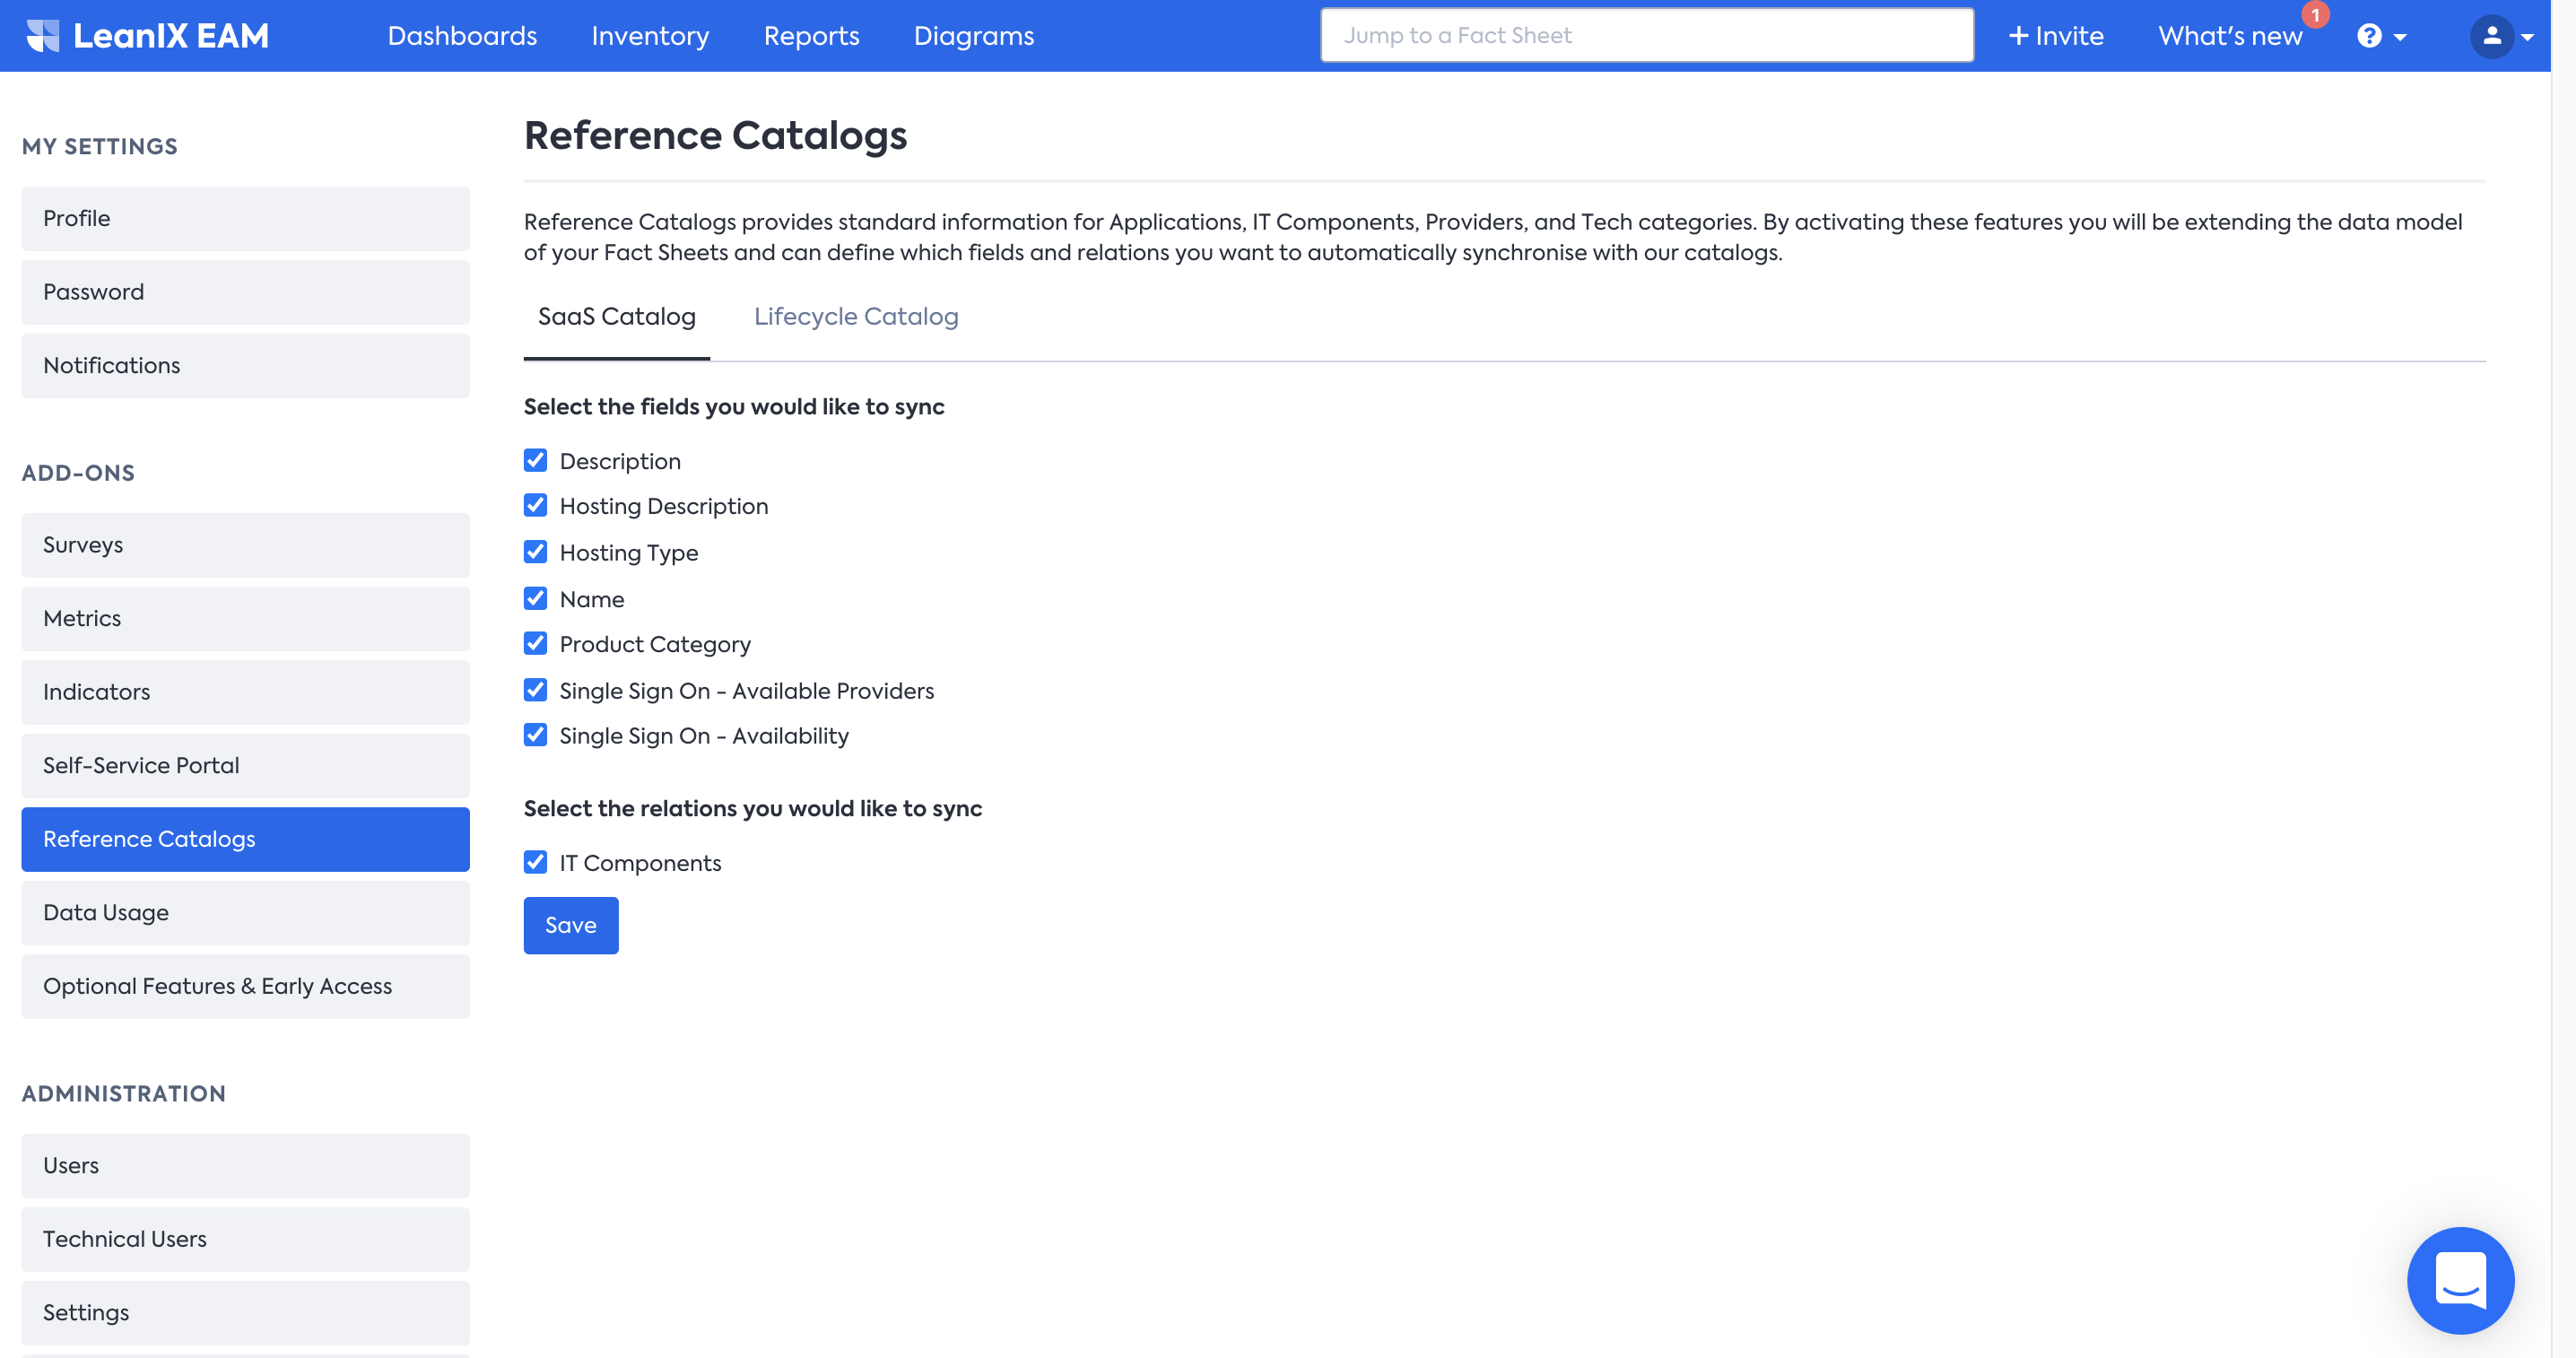The image size is (2576, 1358).
Task: Uncheck the Description field checkbox
Action: (535, 461)
